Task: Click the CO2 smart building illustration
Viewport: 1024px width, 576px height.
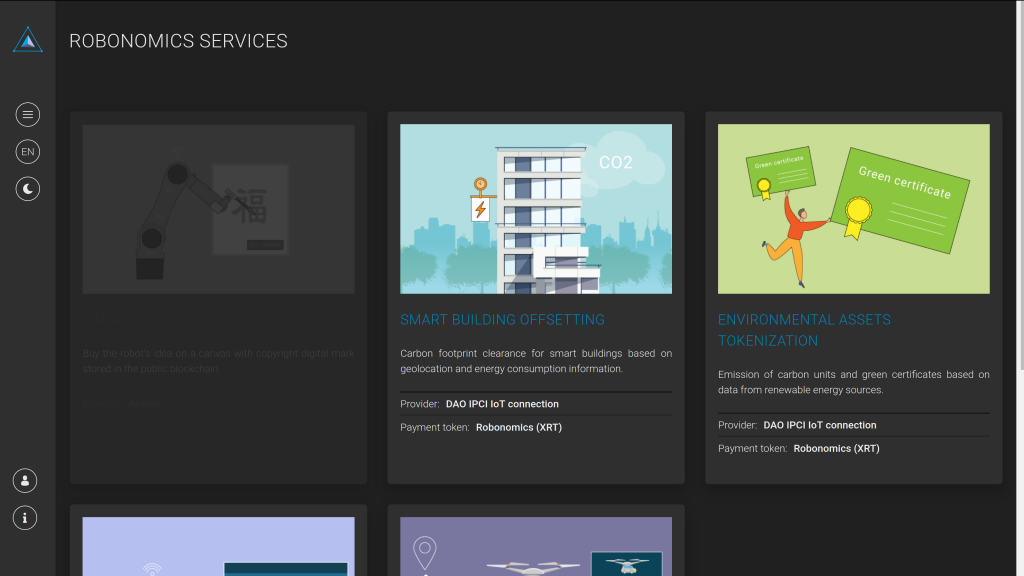Action: coord(536,209)
